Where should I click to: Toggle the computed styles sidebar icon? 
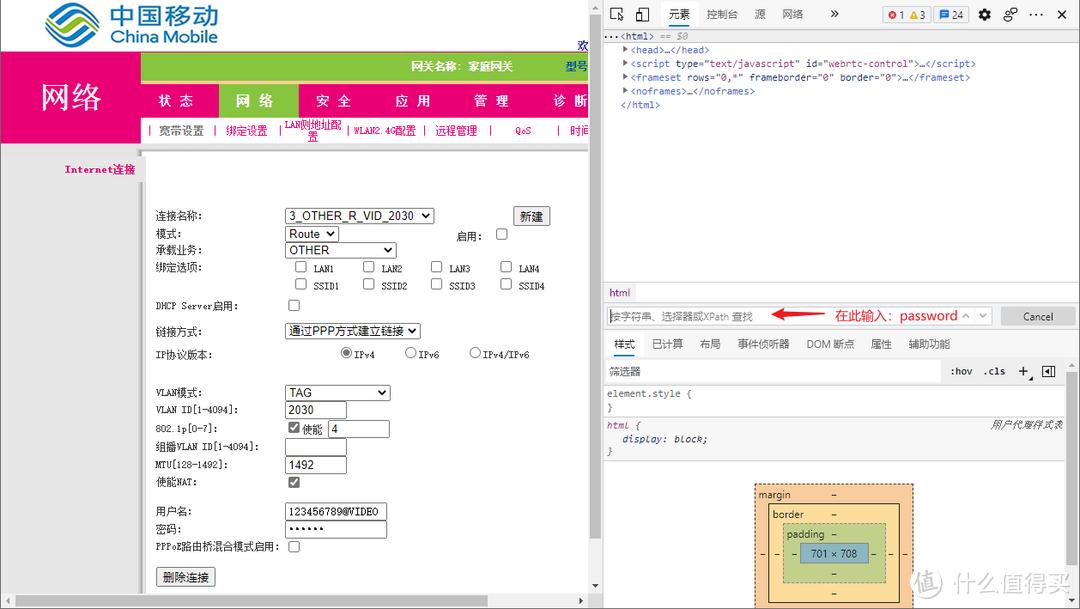tap(1048, 371)
